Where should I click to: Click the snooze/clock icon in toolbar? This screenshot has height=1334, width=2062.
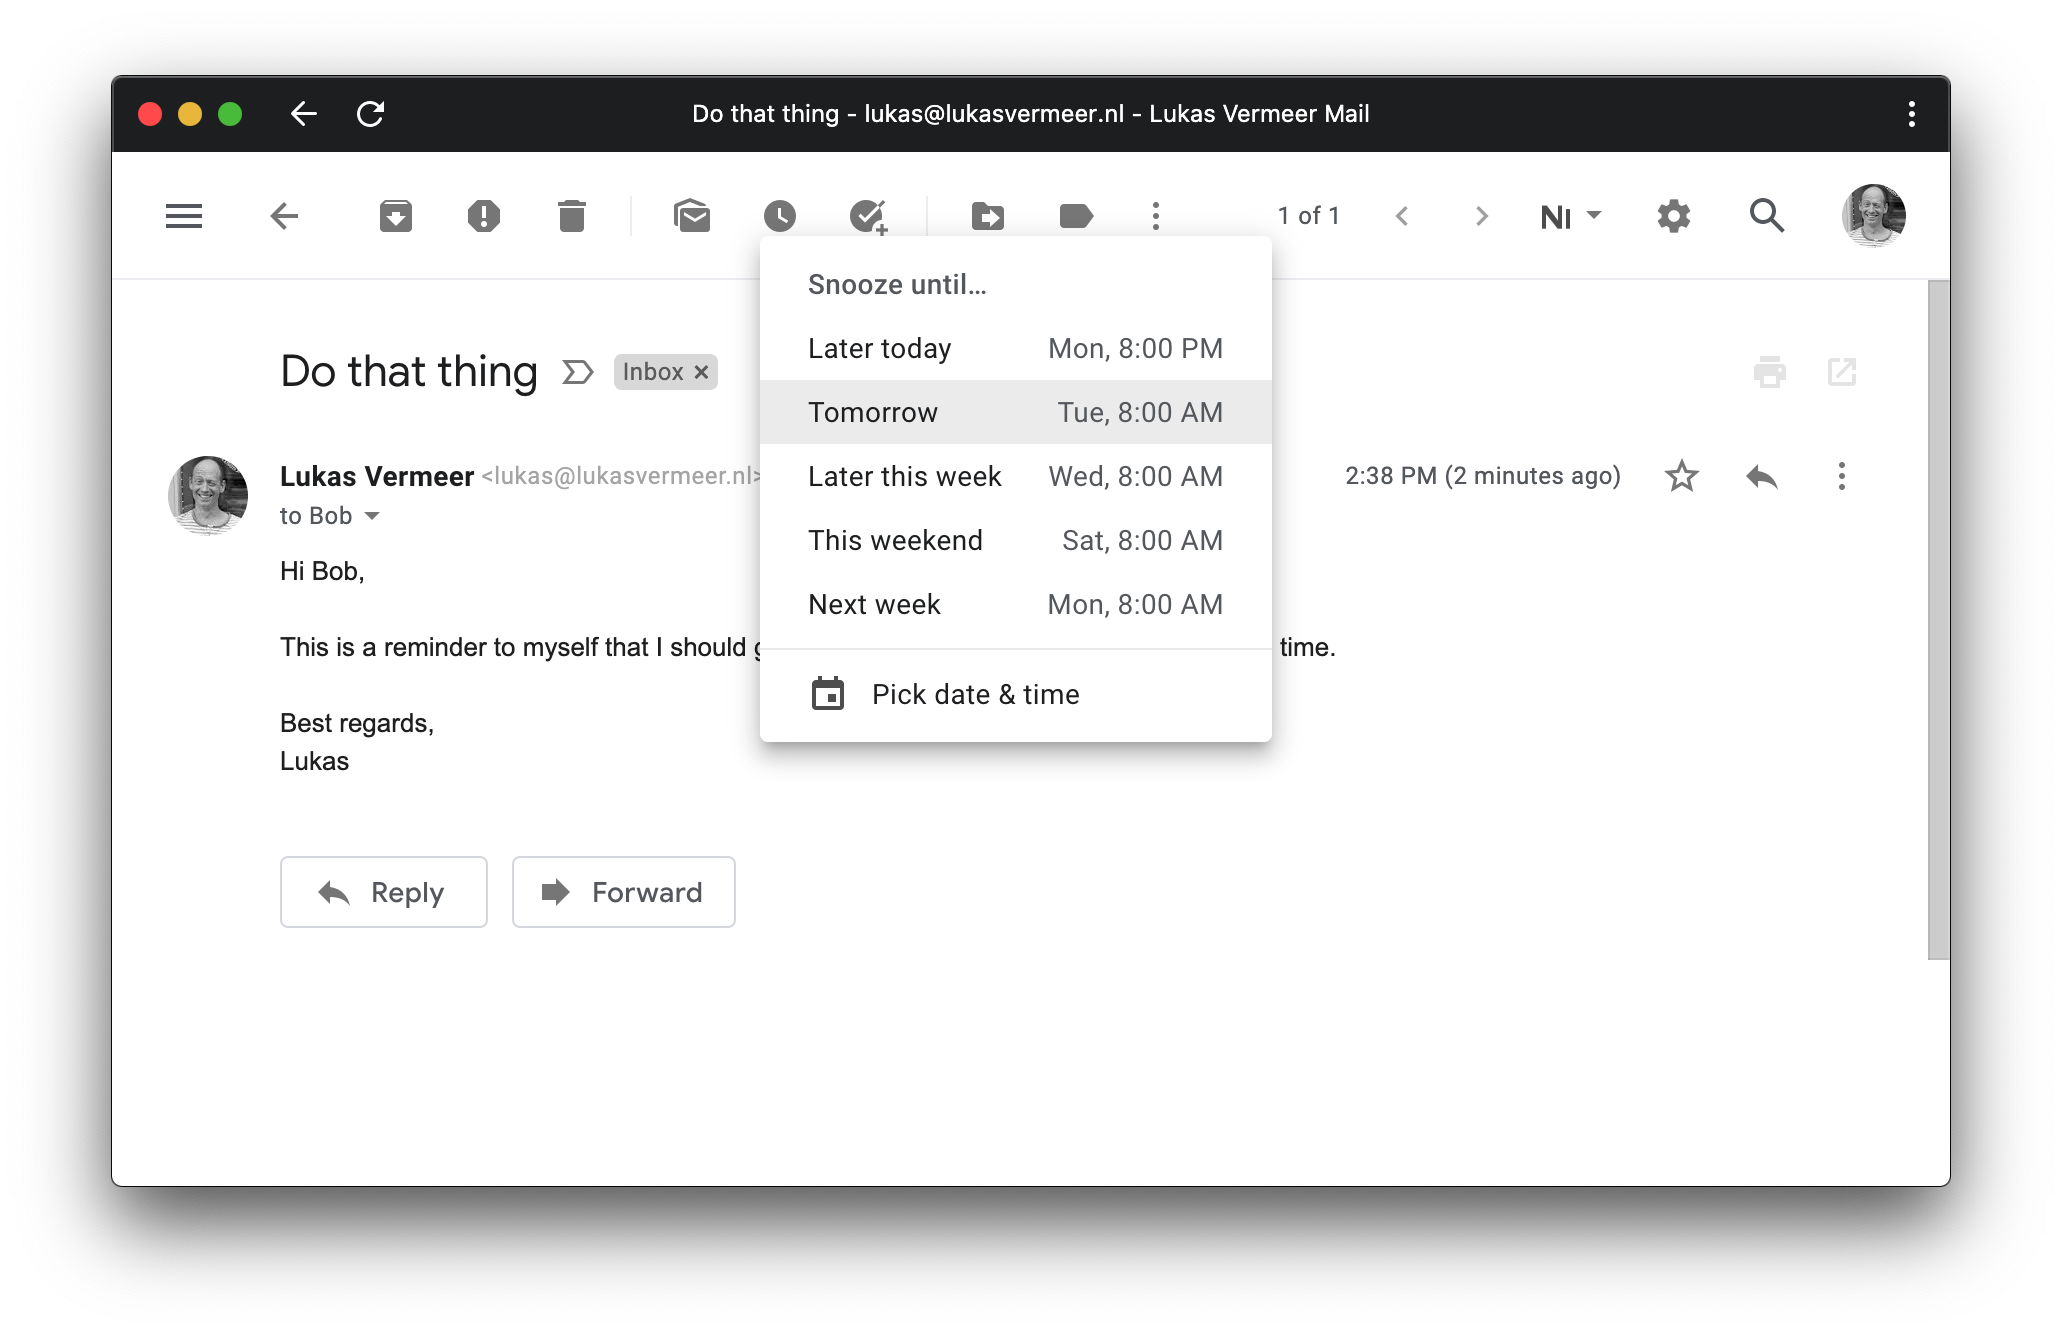(780, 215)
